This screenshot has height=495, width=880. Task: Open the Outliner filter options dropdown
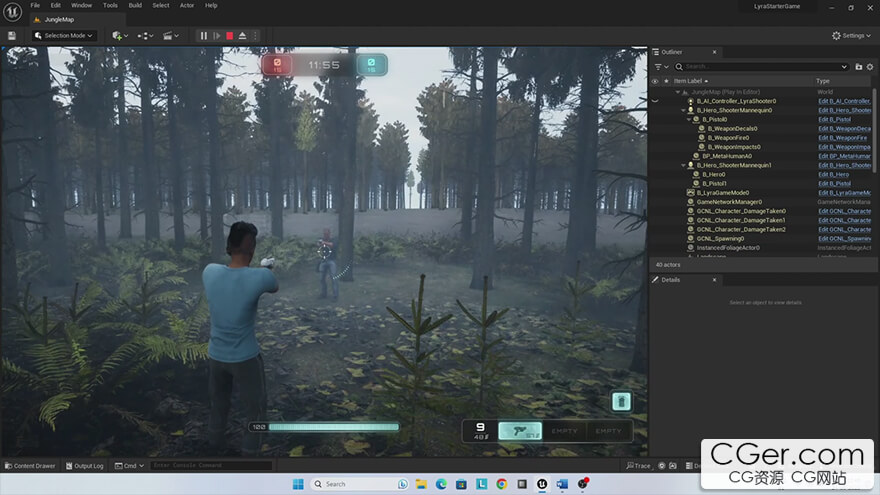(661, 67)
